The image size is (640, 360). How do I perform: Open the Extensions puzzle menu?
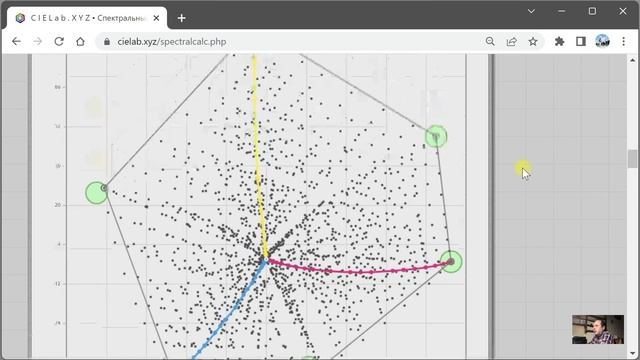560,41
